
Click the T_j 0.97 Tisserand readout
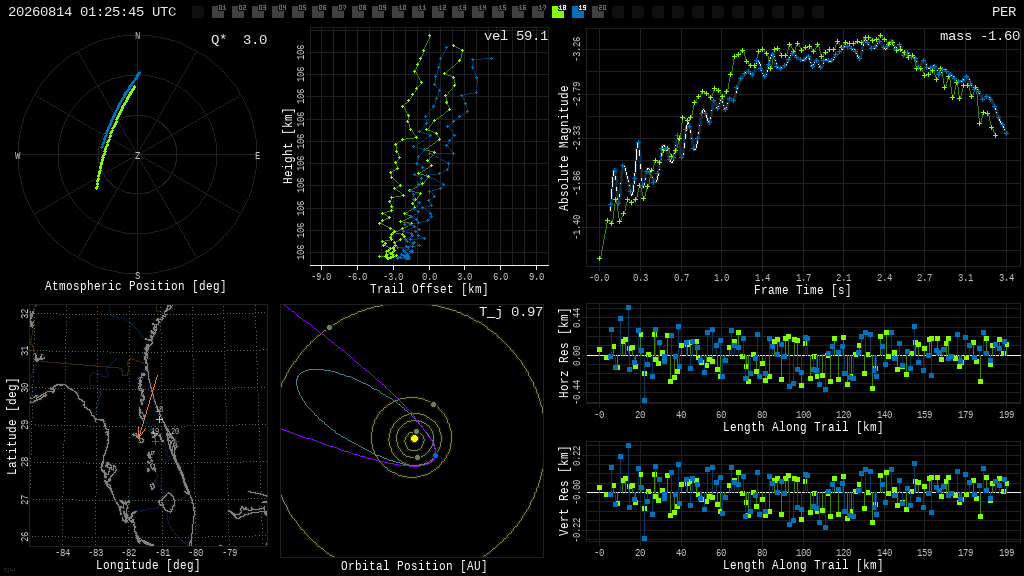pyautogui.click(x=511, y=312)
